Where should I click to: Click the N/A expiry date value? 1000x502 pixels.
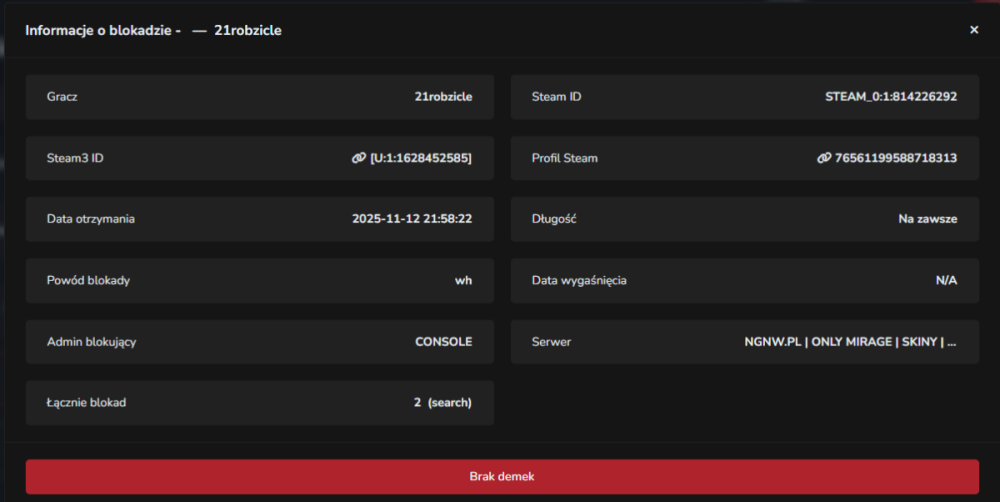pos(946,280)
